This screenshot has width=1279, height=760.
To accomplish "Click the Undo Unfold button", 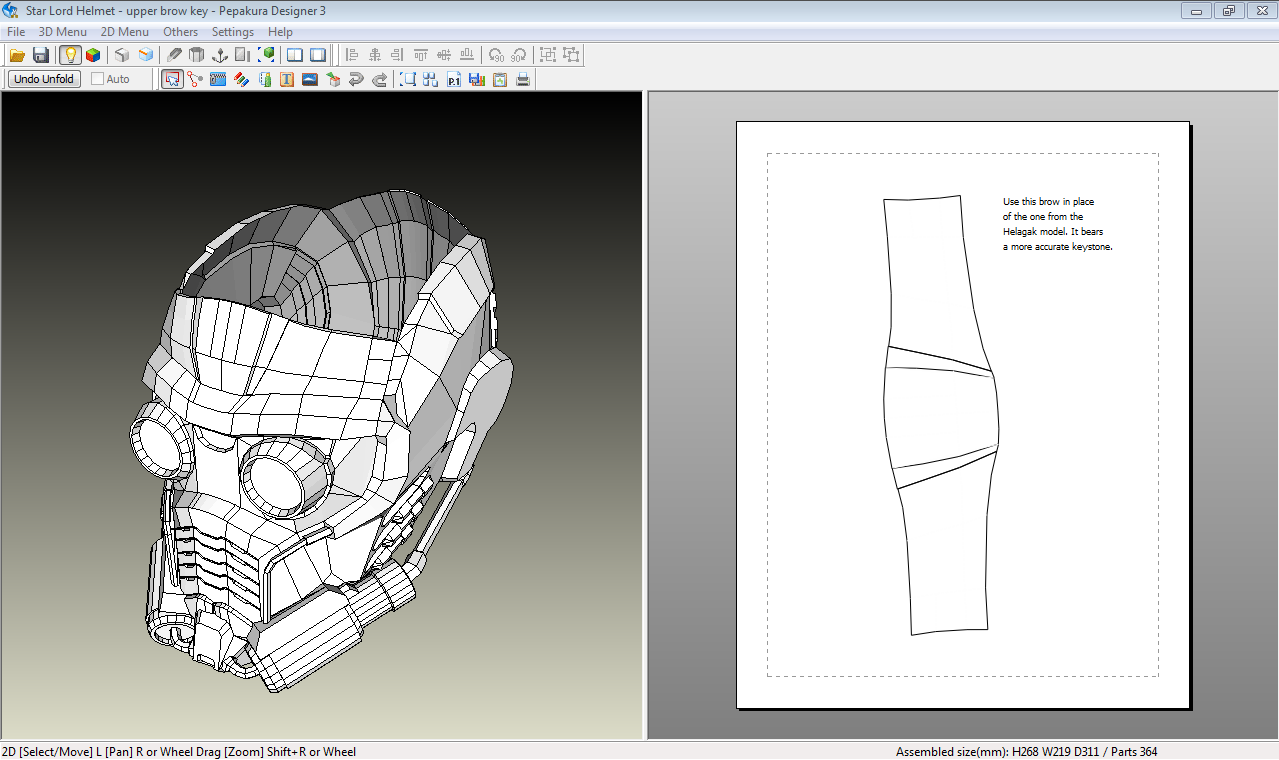I will click(x=44, y=79).
